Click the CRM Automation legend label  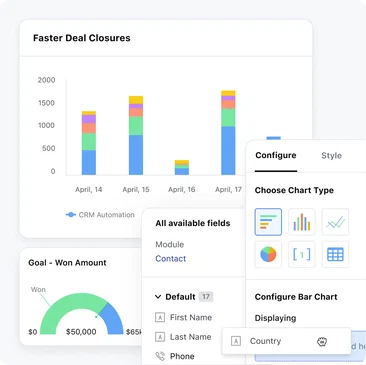[x=107, y=215]
